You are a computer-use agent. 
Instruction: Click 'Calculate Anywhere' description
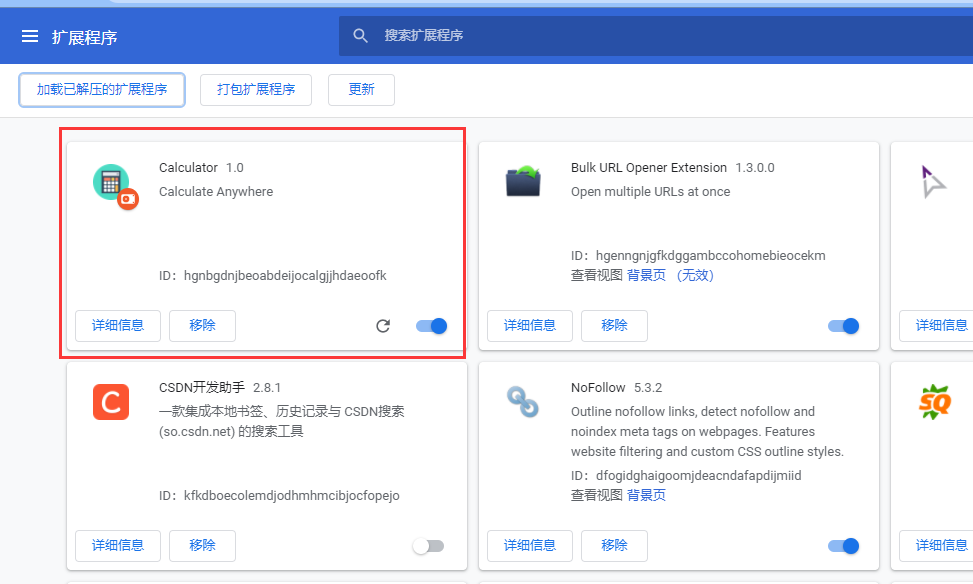pos(216,192)
